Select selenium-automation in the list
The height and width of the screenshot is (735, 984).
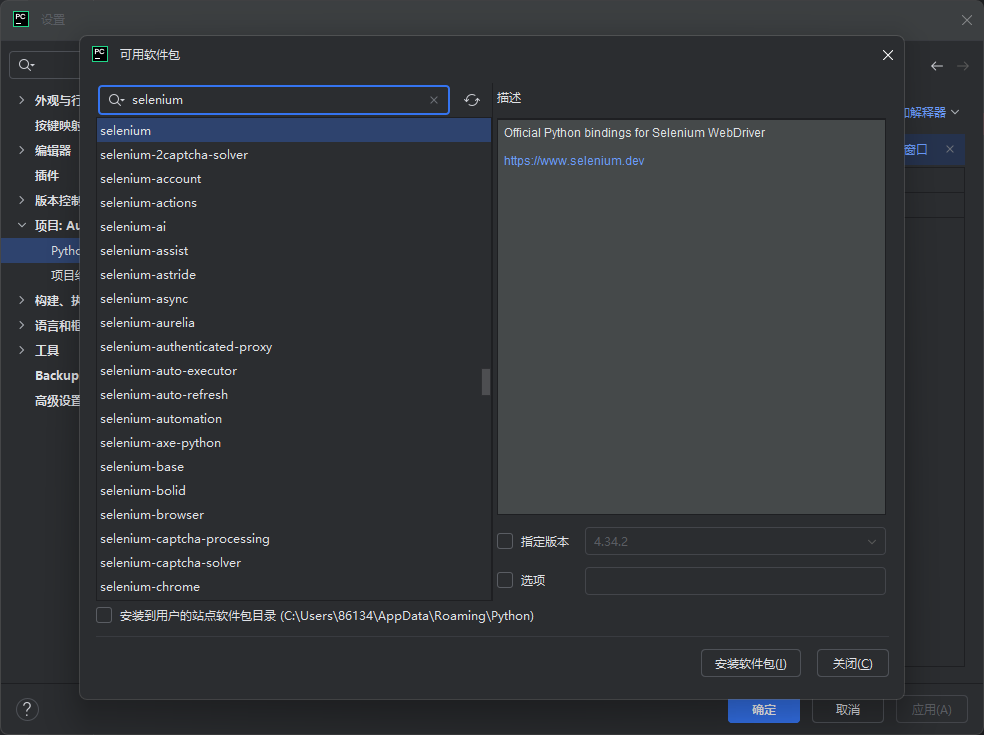coord(294,419)
